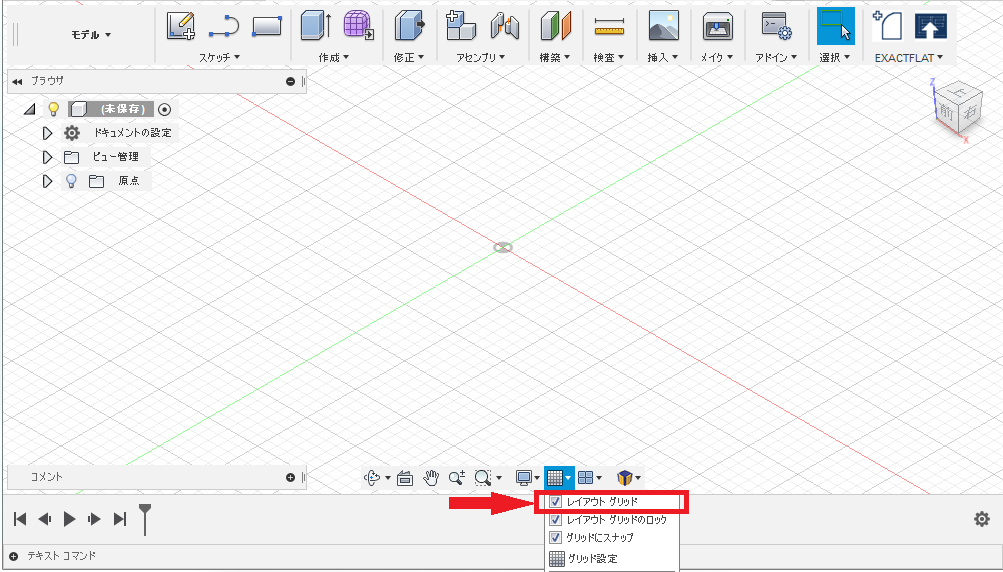Step timeline back one feature
Screen dimensions: 1003x572
45,519
